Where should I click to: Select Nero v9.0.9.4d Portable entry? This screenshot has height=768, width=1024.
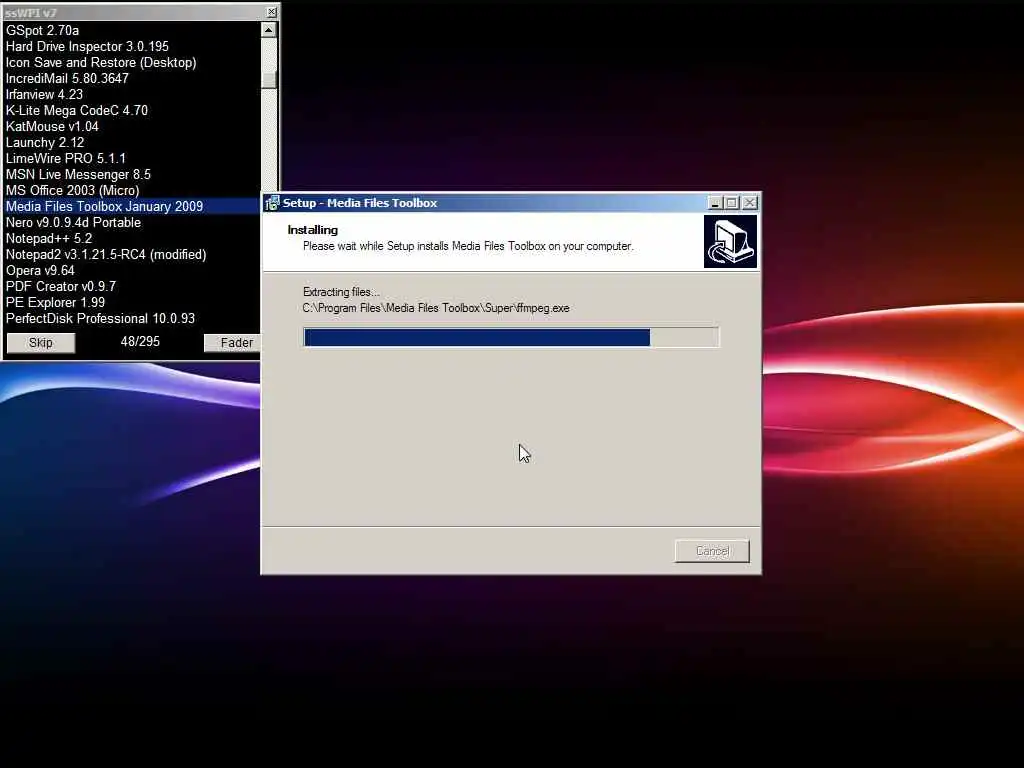(133, 223)
